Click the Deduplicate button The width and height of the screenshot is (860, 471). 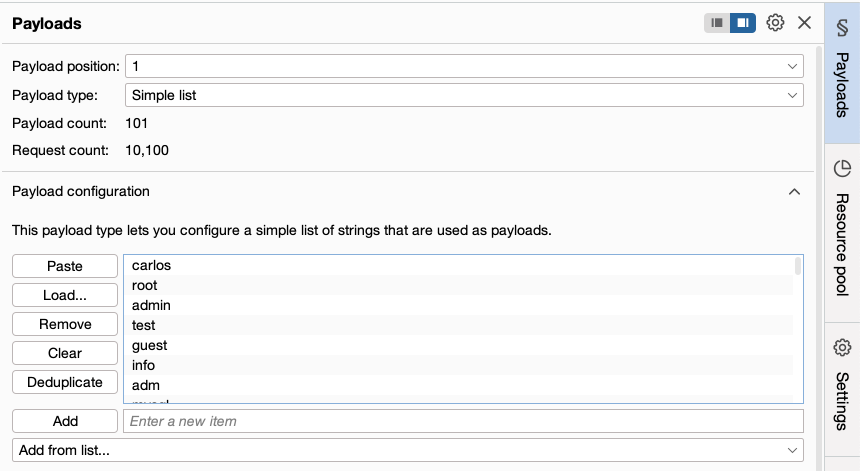[65, 382]
